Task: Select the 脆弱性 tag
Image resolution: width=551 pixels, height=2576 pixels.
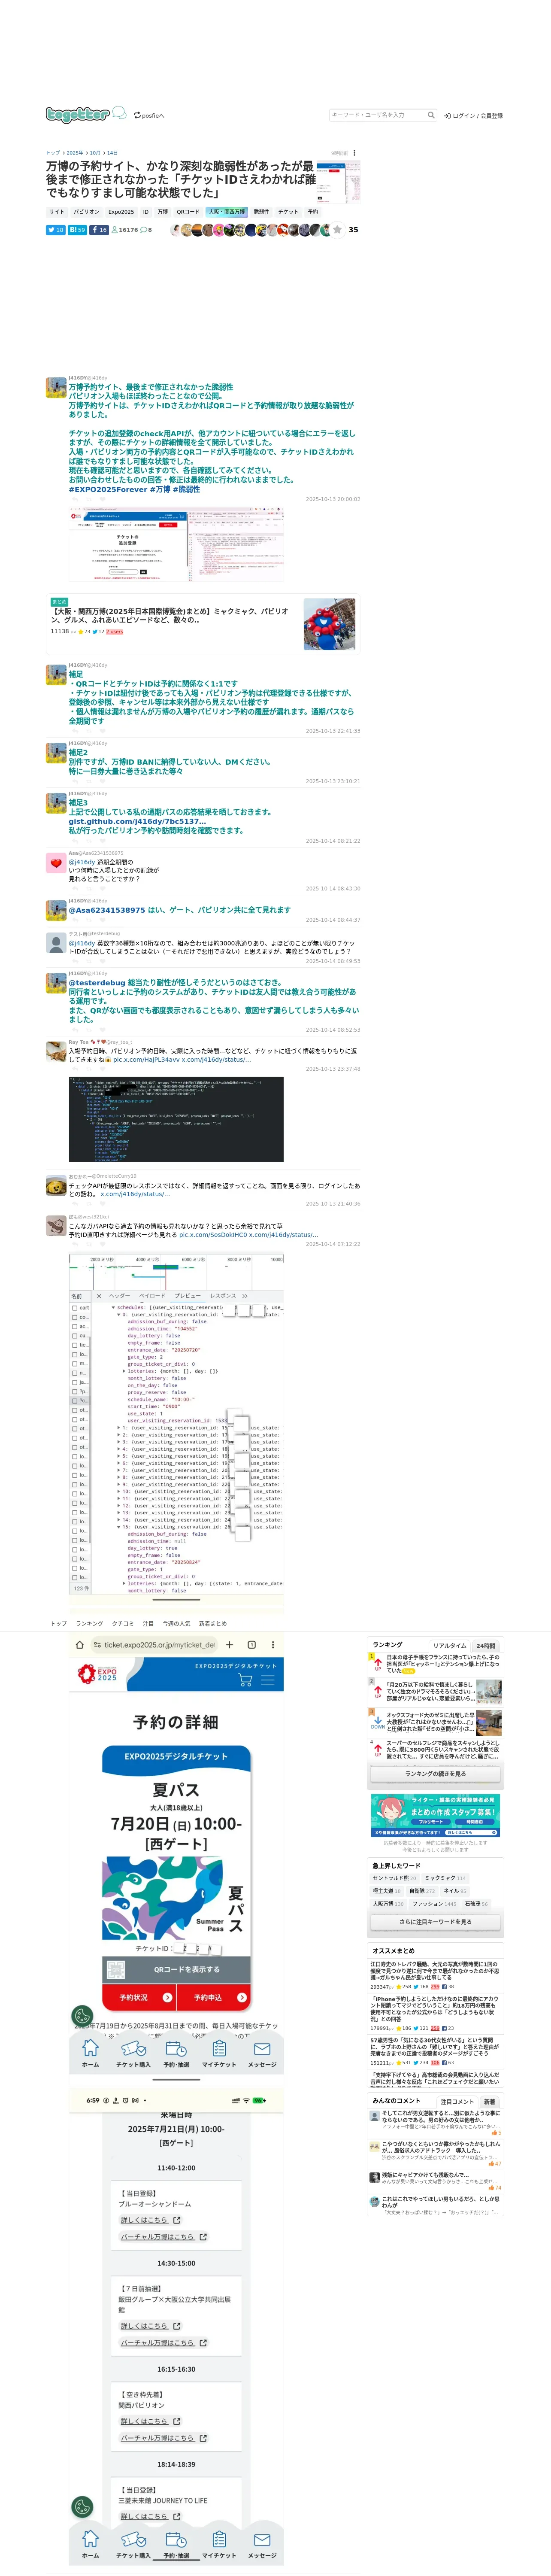Action: [x=261, y=212]
